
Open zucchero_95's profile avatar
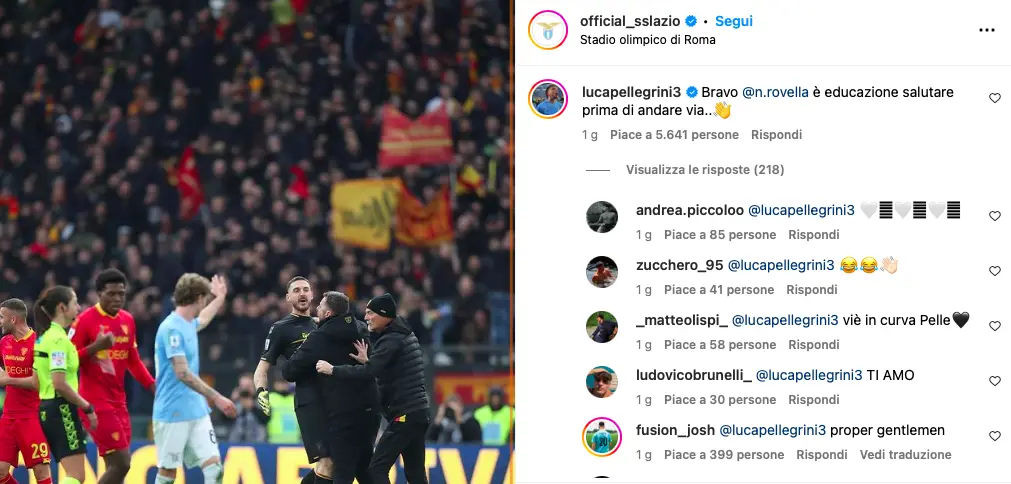point(602,271)
